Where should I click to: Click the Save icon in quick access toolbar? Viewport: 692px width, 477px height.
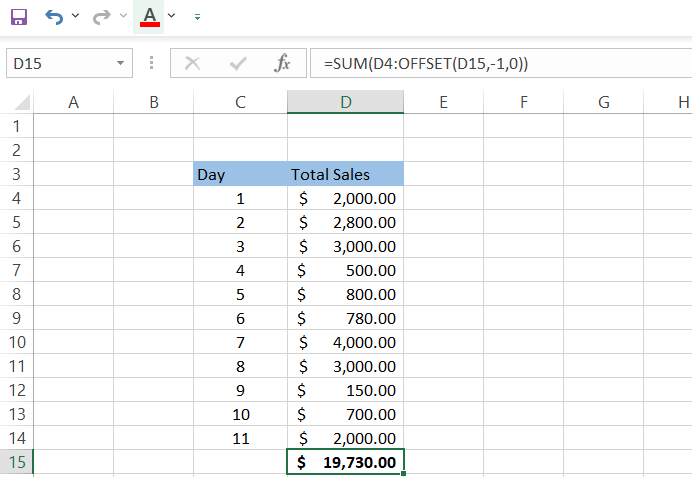18,16
